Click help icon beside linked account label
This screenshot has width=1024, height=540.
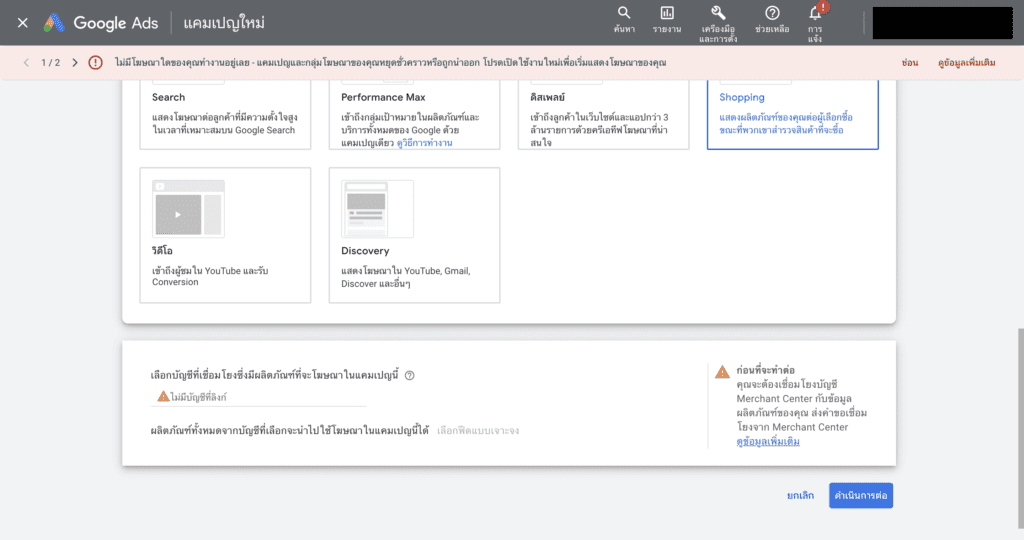[409, 375]
